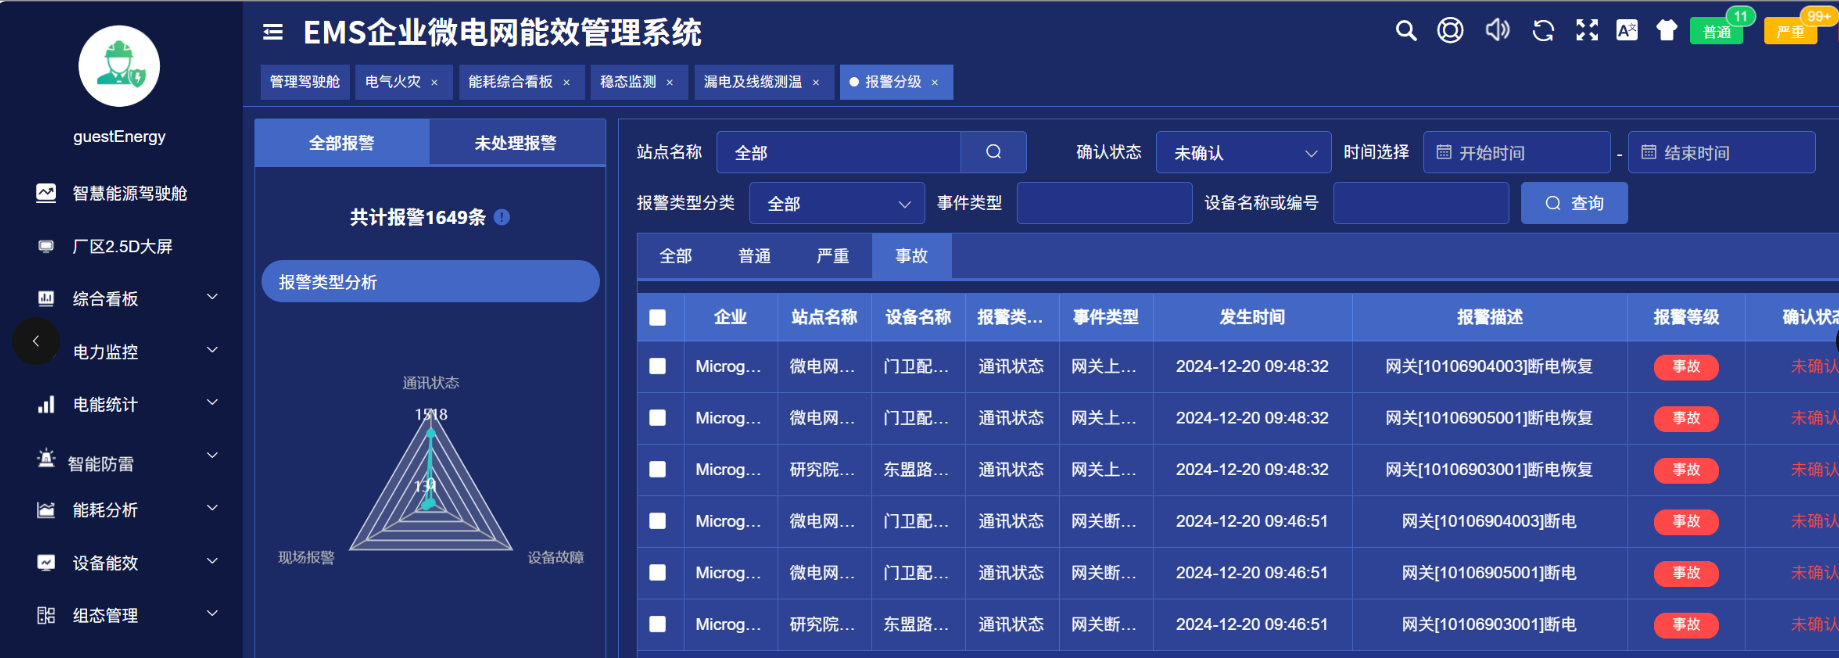Click the 设备能效 sidebar icon
The height and width of the screenshot is (658, 1839).
click(x=46, y=562)
